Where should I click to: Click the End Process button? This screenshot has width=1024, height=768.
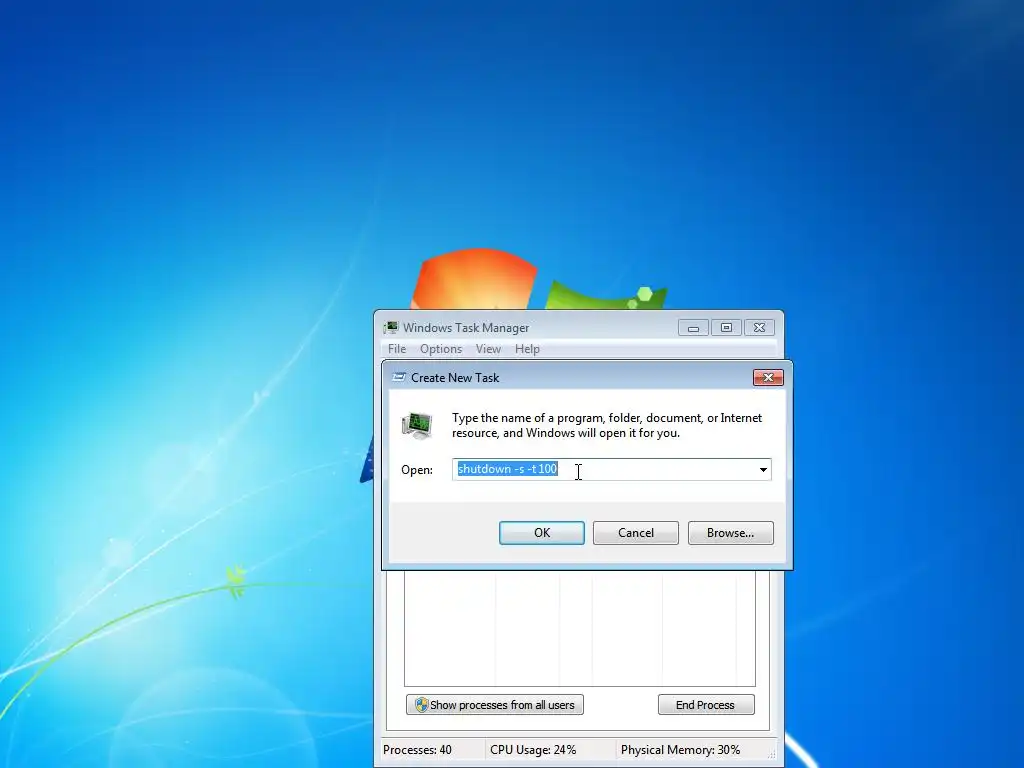point(705,705)
